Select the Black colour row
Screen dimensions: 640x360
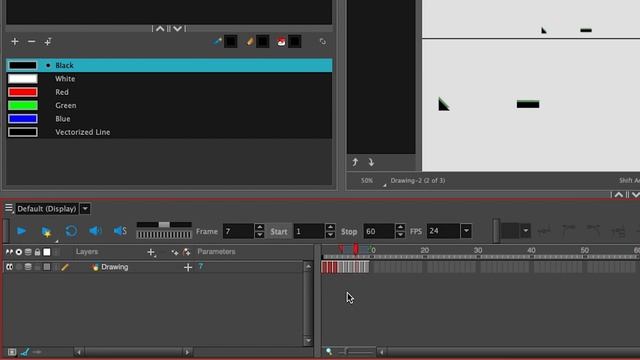click(x=169, y=65)
